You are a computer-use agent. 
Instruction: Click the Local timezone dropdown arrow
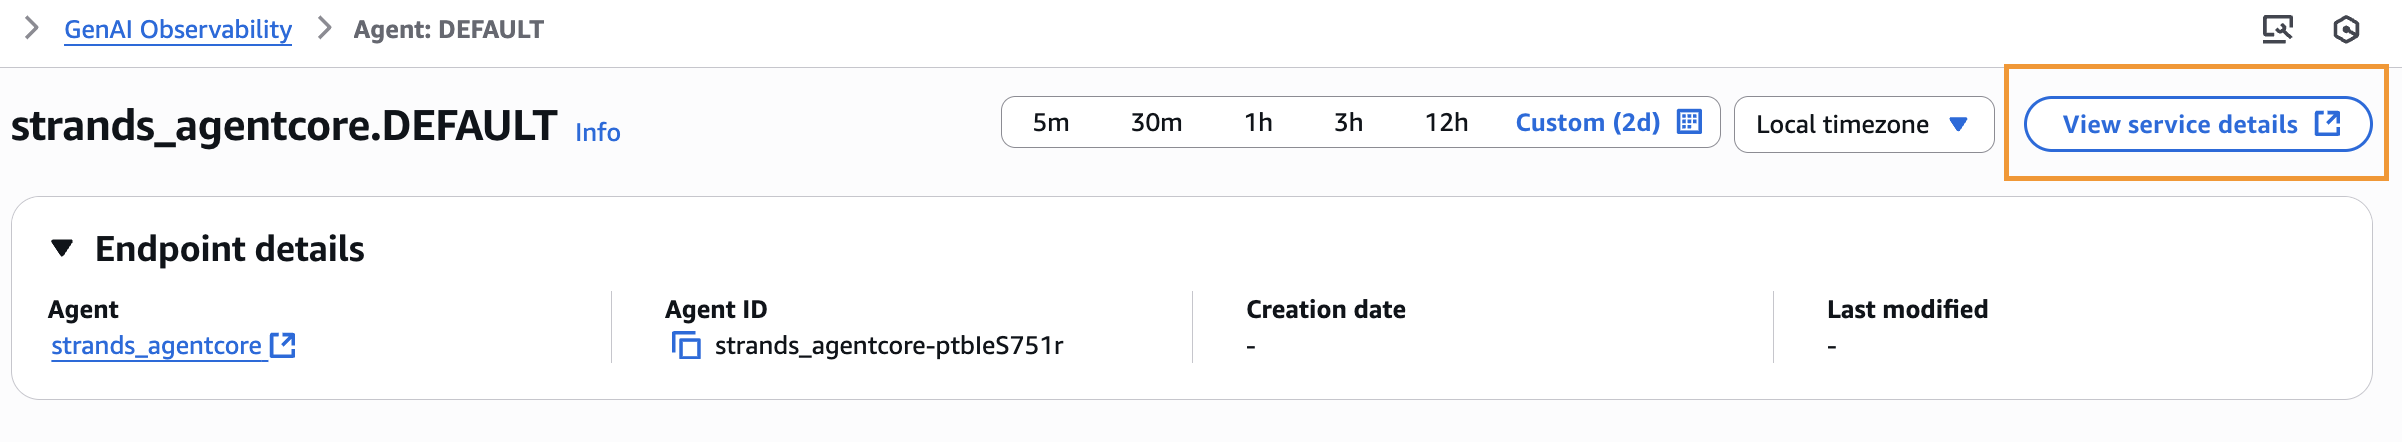coord(1959,124)
